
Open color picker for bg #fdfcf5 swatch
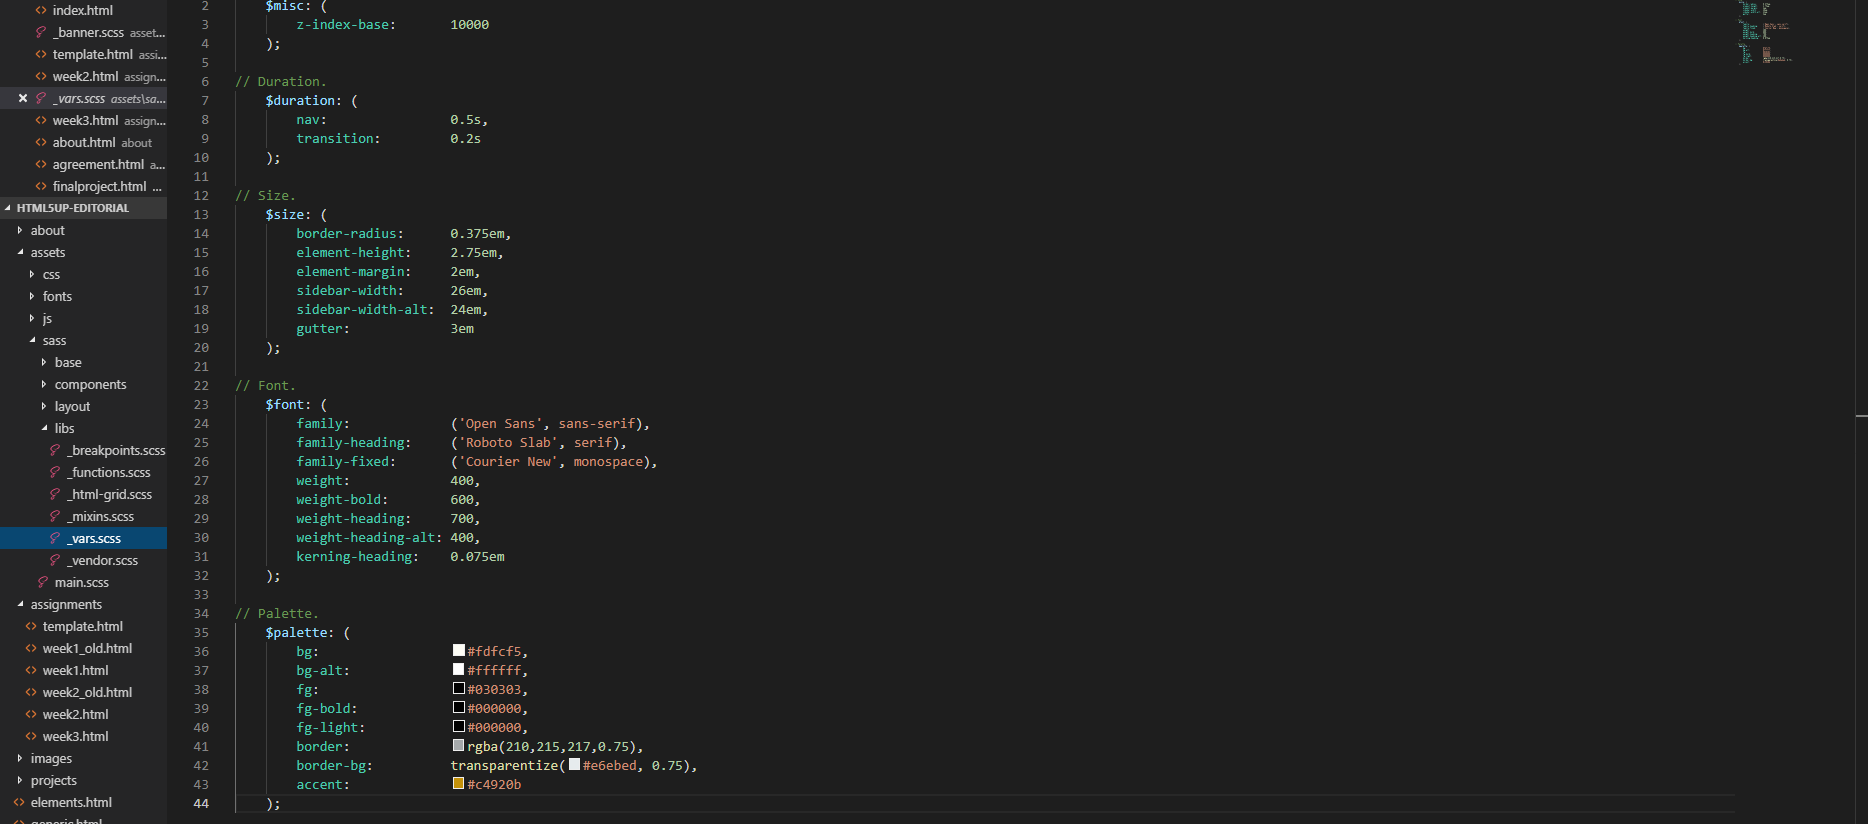(459, 650)
